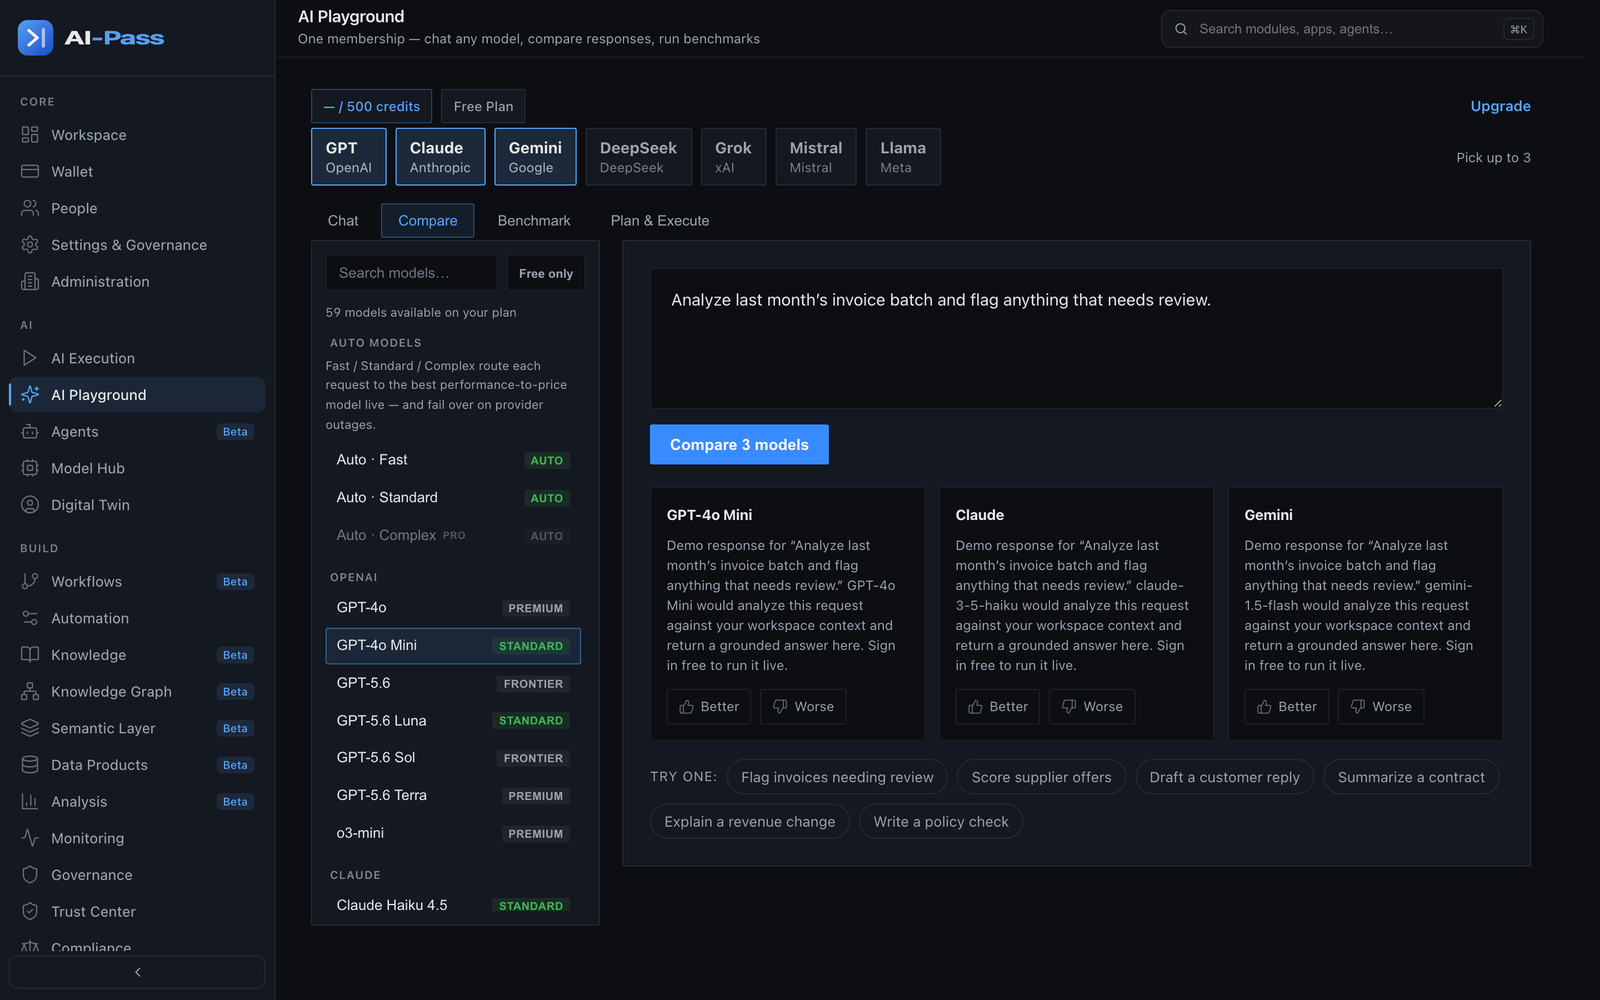Select Claude Haiku 4.5 model
Viewport: 1600px width, 1000px height.
point(453,906)
